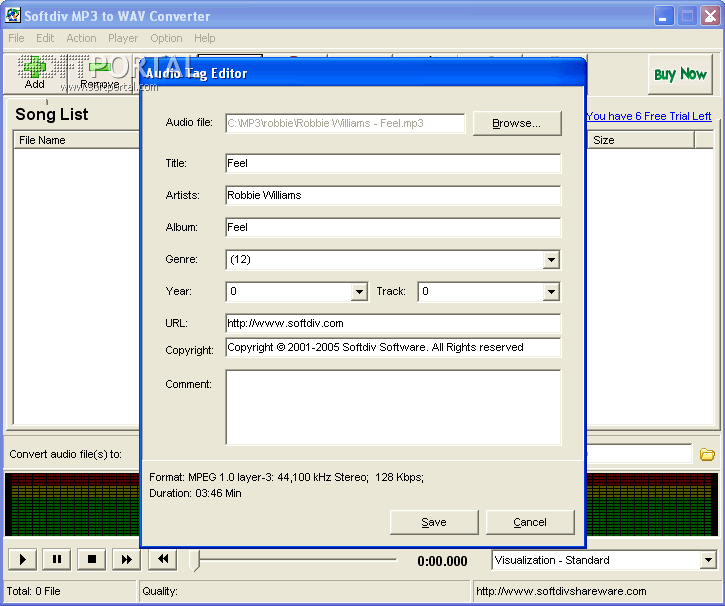Open the Player menu
Screen dimensions: 725x606
coord(123,38)
